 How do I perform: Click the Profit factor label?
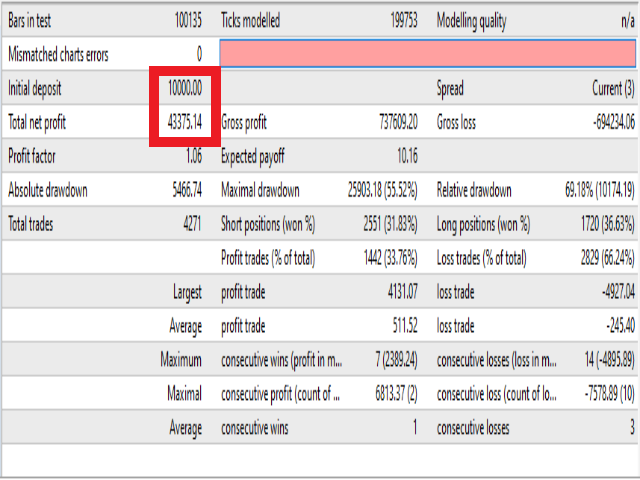click(32, 156)
